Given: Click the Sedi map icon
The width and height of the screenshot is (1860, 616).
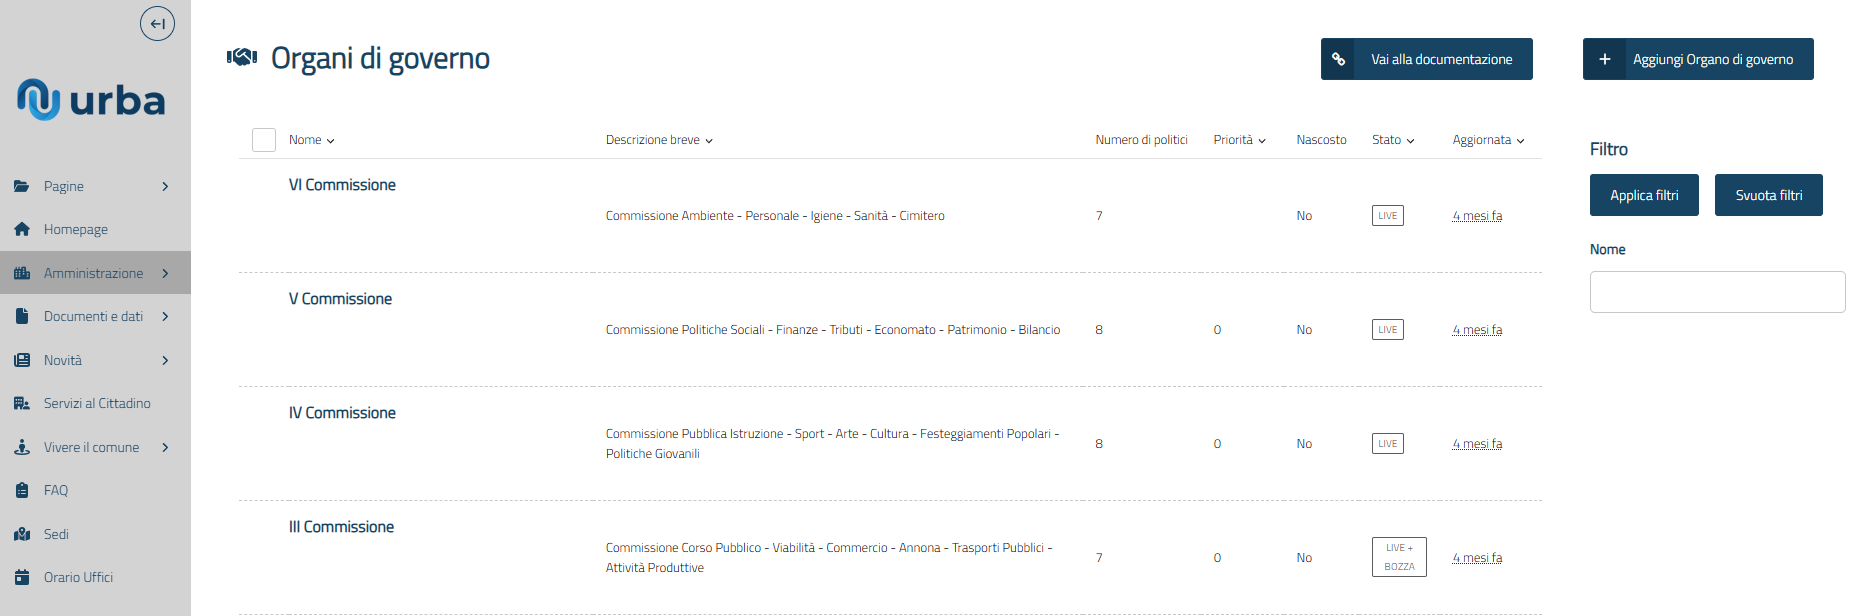Looking at the screenshot, I should point(22,534).
